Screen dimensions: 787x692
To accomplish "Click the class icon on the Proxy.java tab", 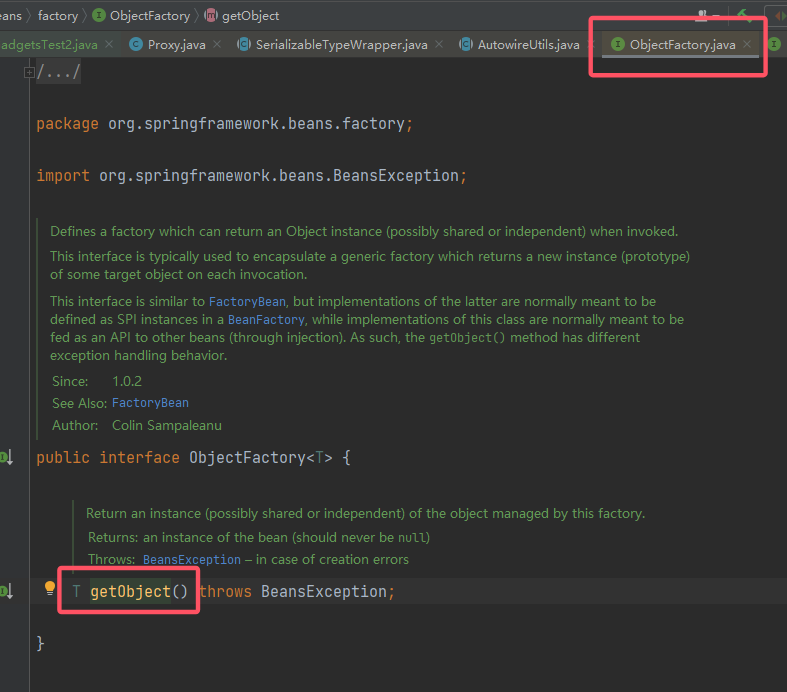I will tap(136, 45).
